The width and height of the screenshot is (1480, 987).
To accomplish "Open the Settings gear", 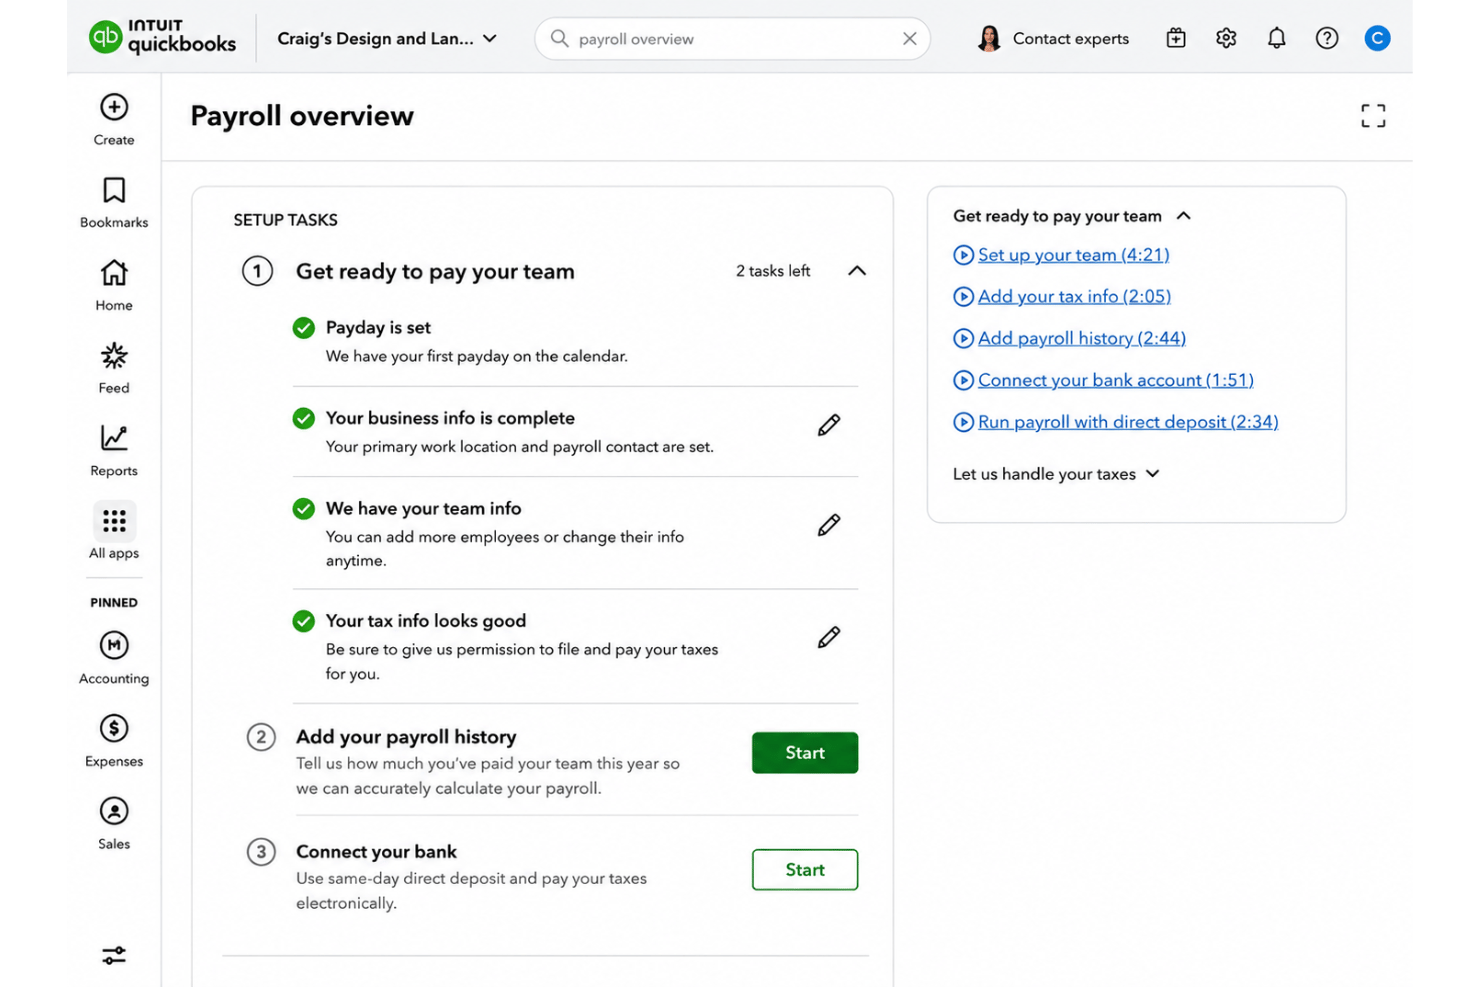I will [x=1226, y=38].
